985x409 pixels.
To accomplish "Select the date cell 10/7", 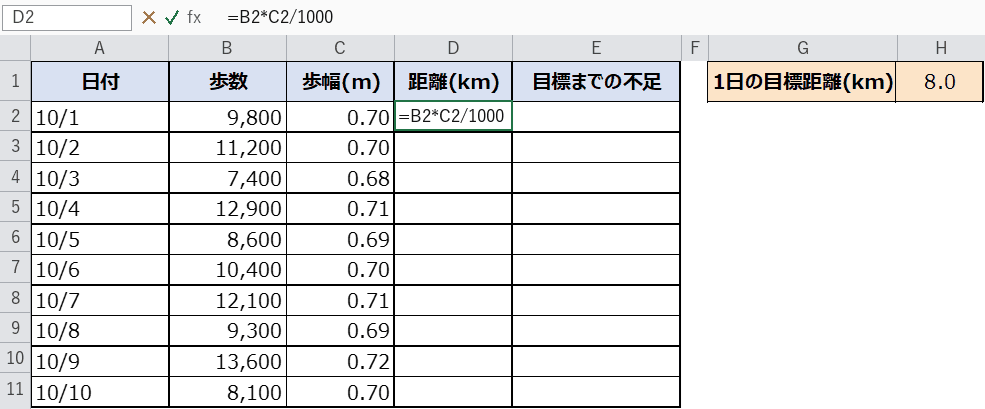I will [100, 300].
